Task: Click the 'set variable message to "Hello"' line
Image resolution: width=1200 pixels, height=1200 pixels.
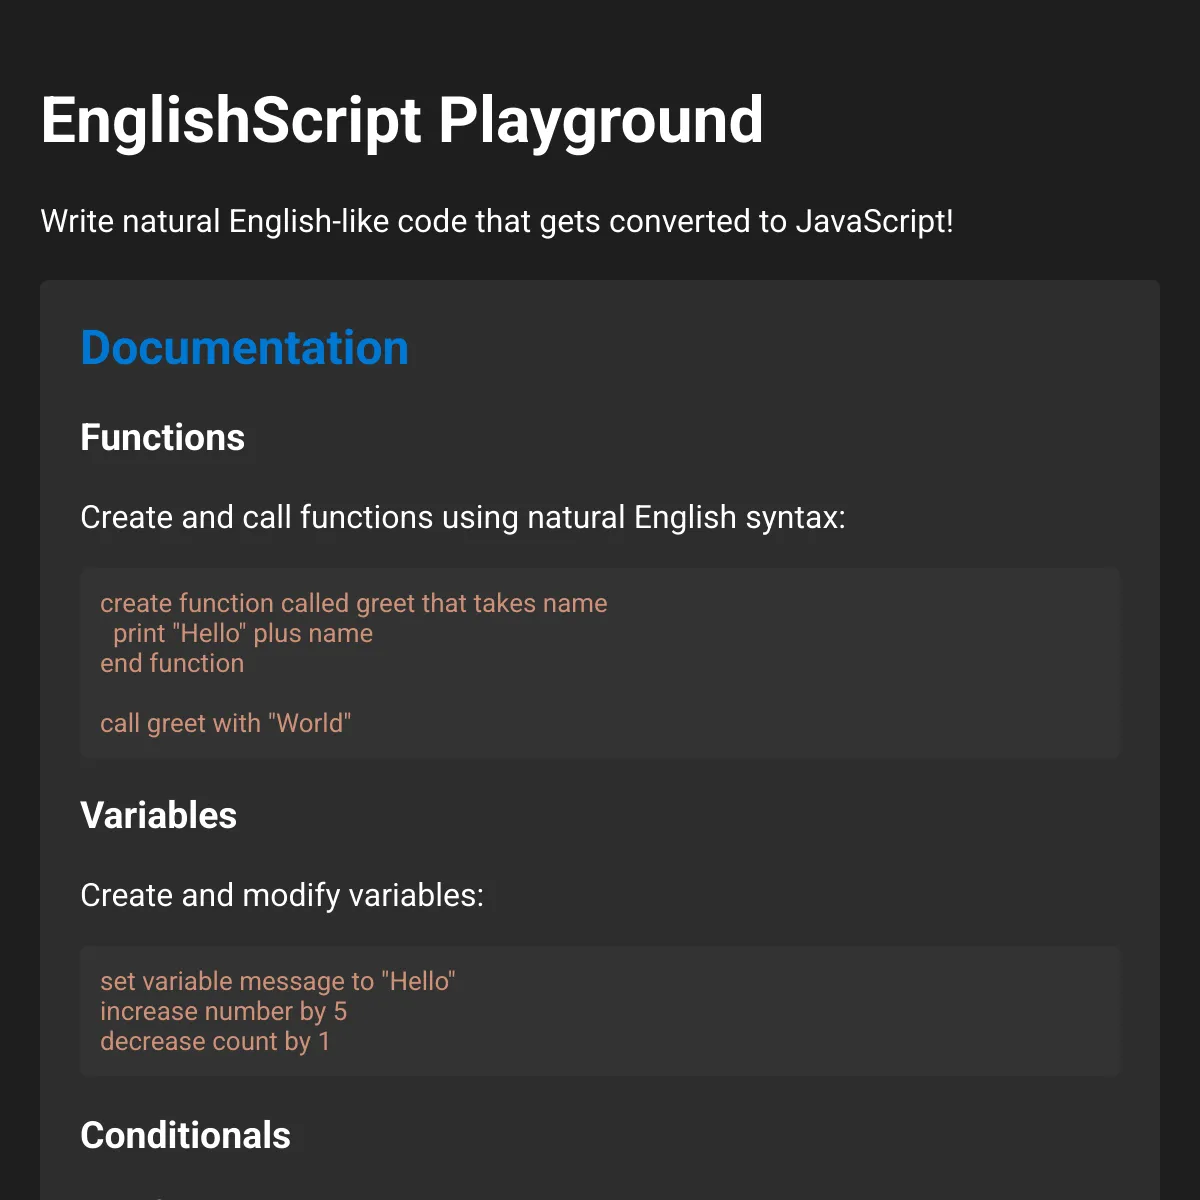Action: pyautogui.click(x=278, y=981)
